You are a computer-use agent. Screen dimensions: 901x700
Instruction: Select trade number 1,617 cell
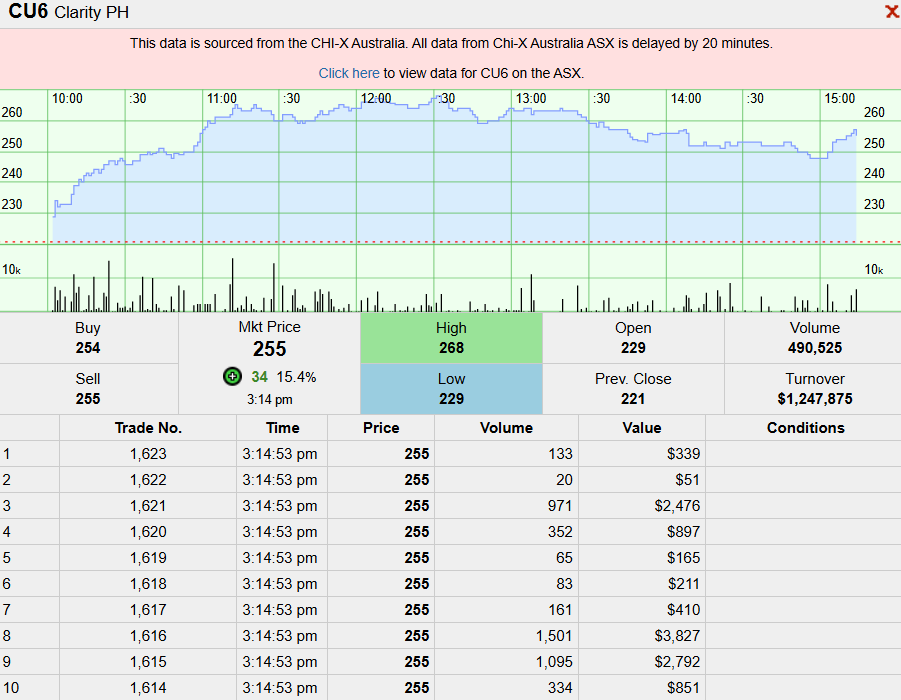[148, 610]
